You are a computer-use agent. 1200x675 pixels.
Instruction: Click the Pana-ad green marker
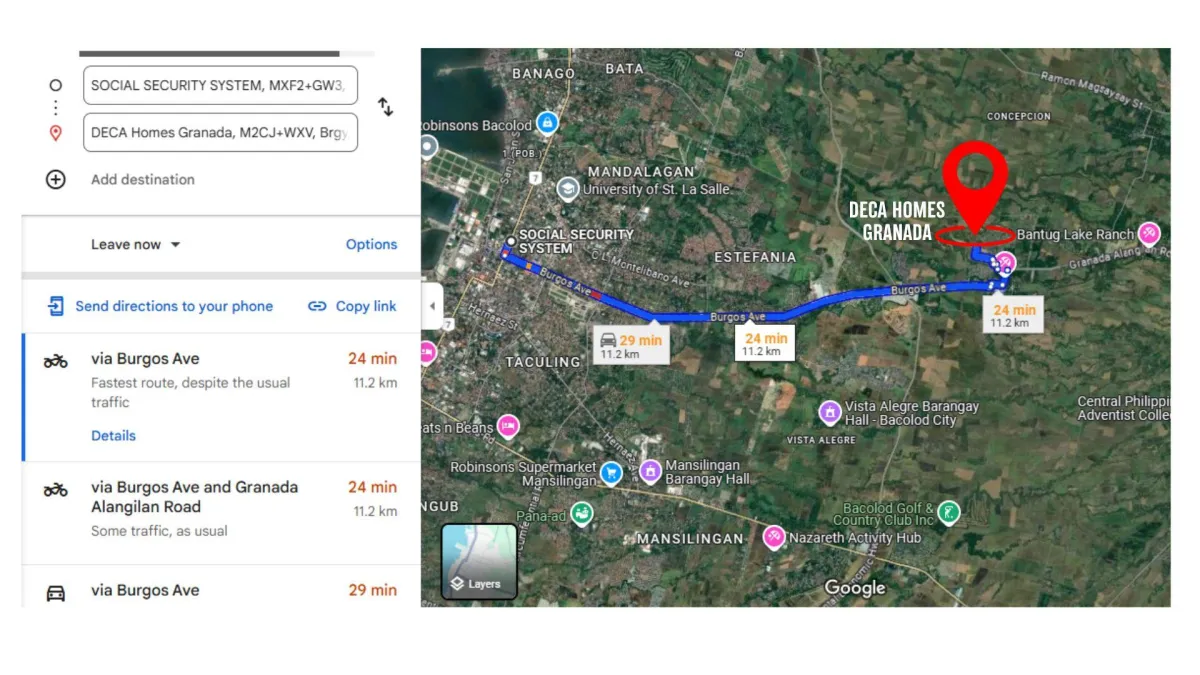pos(582,514)
